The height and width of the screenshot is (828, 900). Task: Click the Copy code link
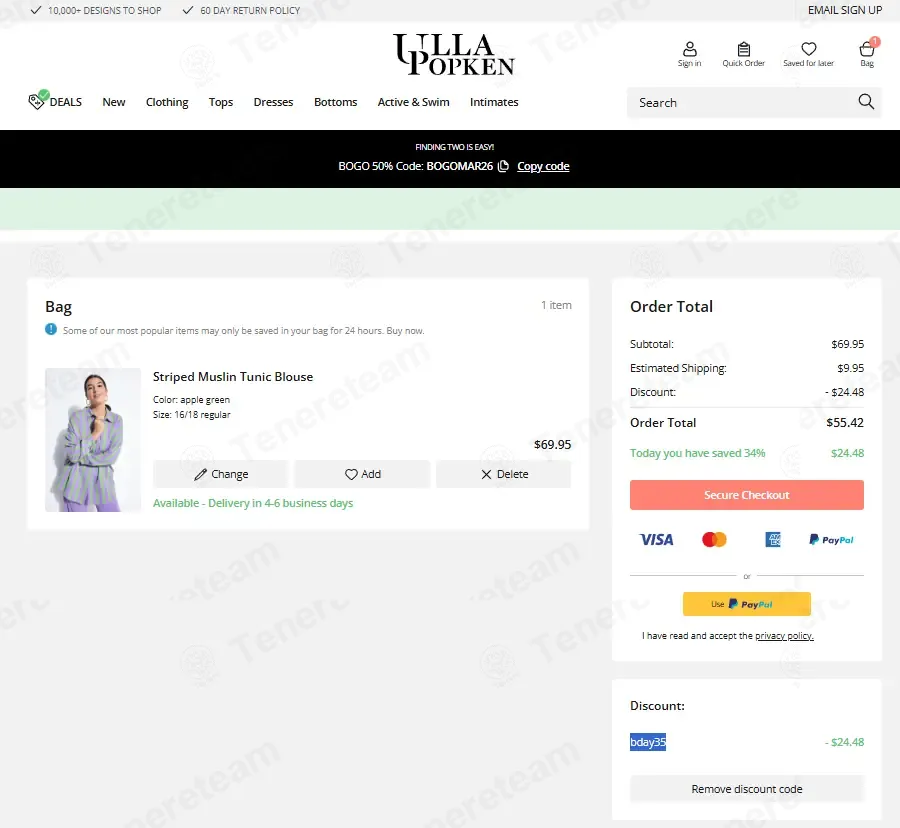click(x=543, y=166)
